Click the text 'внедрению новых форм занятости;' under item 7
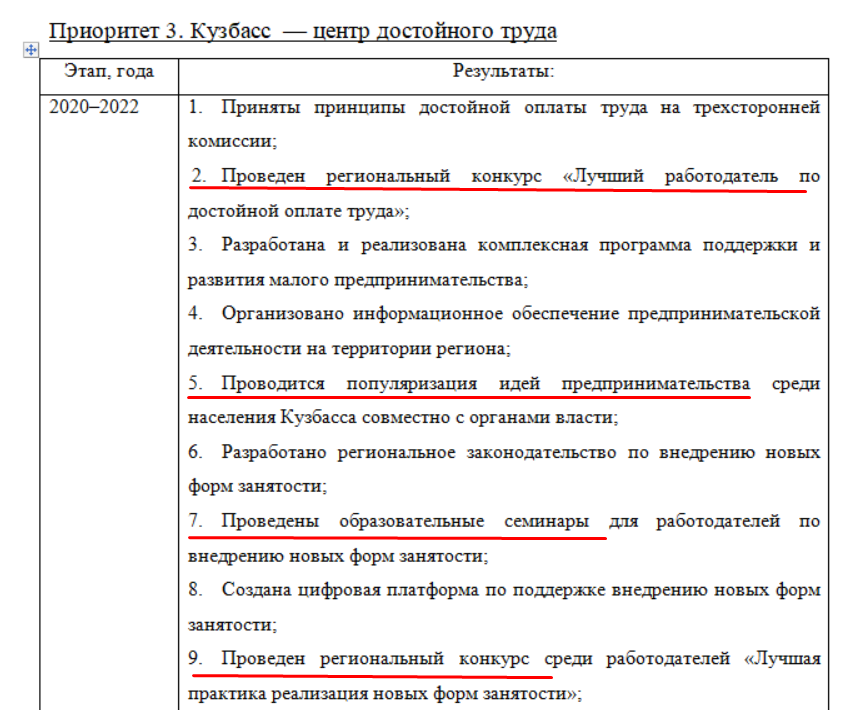 point(338,556)
